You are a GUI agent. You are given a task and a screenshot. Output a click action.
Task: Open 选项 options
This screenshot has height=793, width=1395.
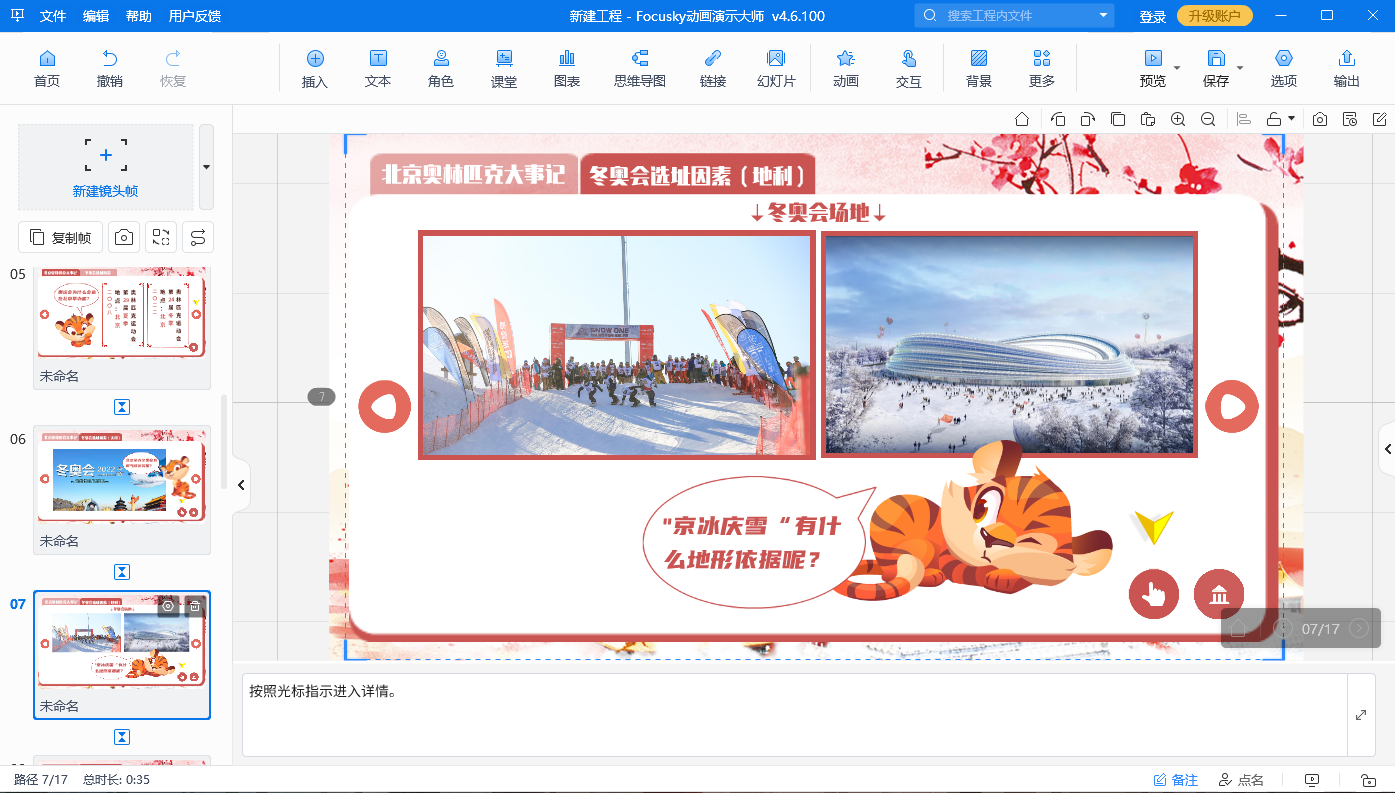1284,69
